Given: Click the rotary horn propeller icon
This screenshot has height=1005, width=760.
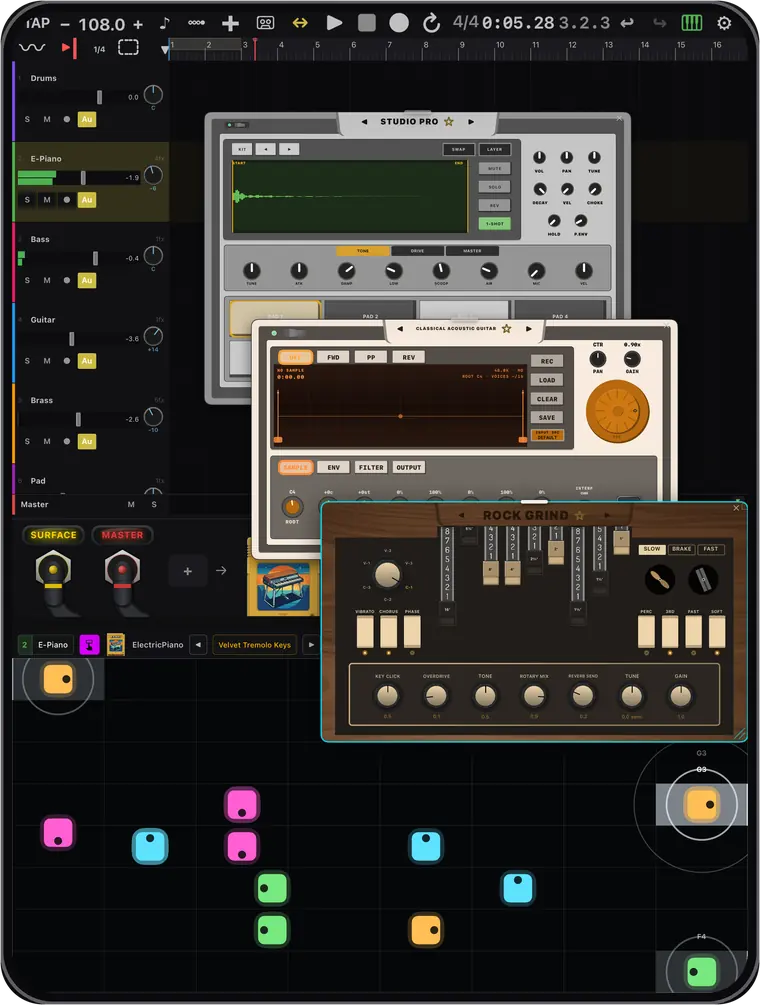Looking at the screenshot, I should point(659,579).
